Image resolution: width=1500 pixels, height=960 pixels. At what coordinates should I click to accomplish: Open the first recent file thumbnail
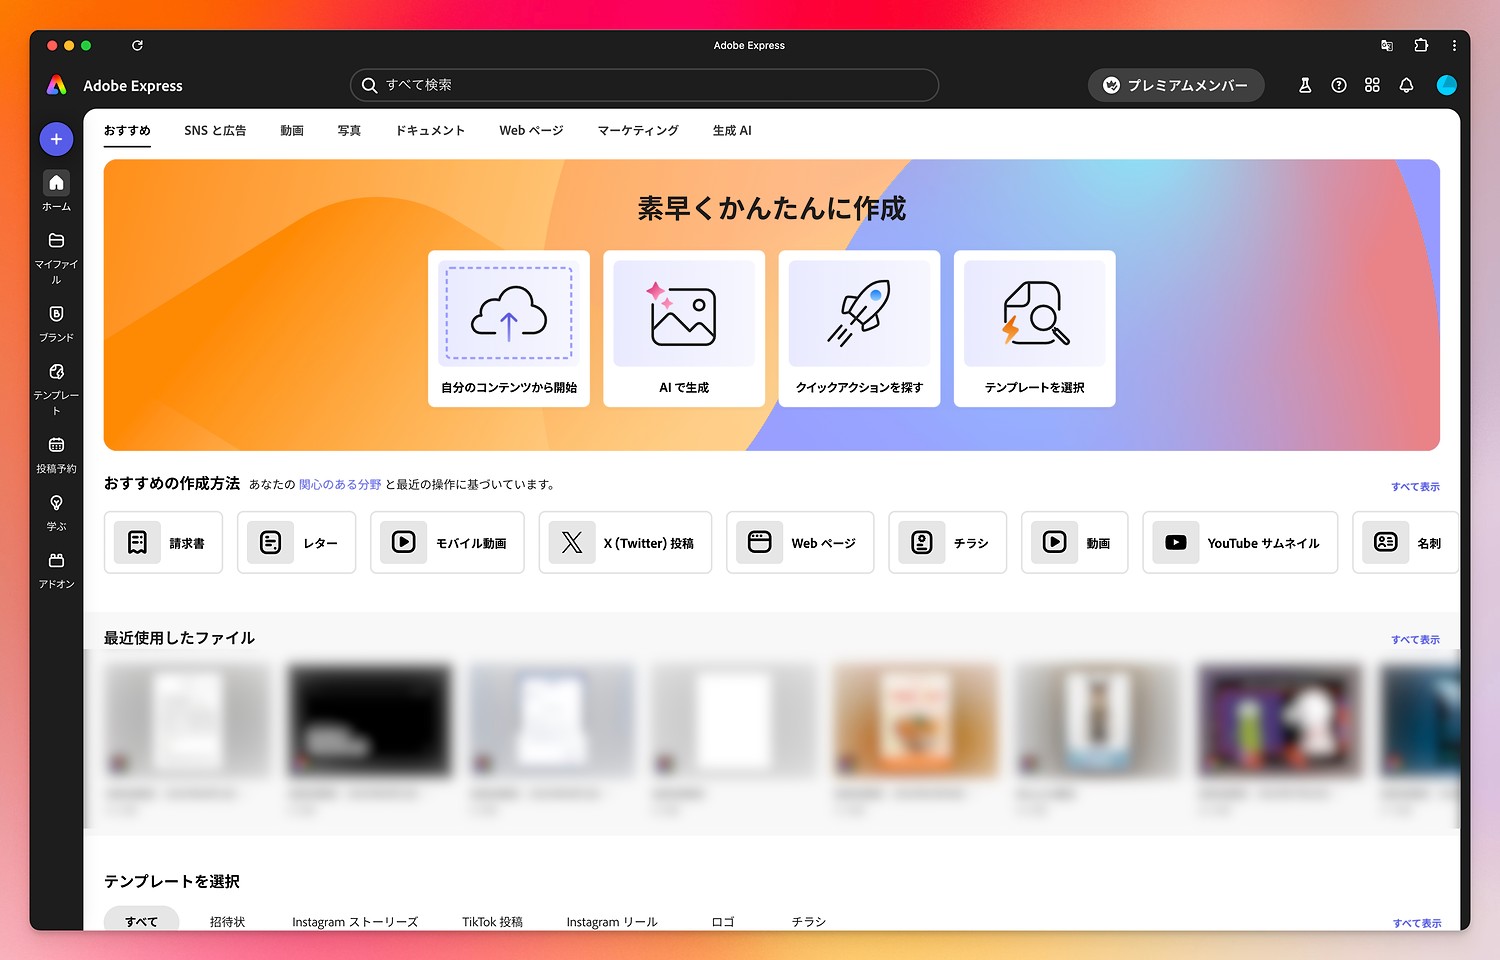pos(187,722)
